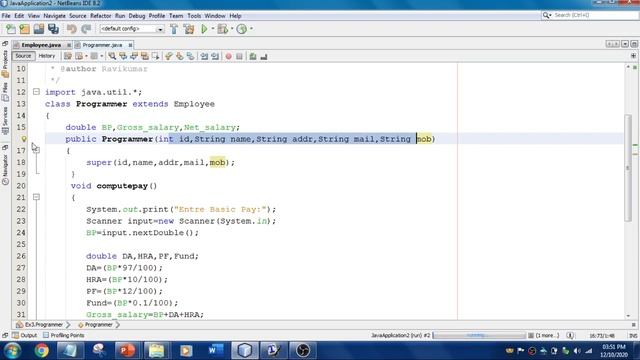Click the Search (Ctrl+I) field

pyautogui.click(x=590, y=15)
